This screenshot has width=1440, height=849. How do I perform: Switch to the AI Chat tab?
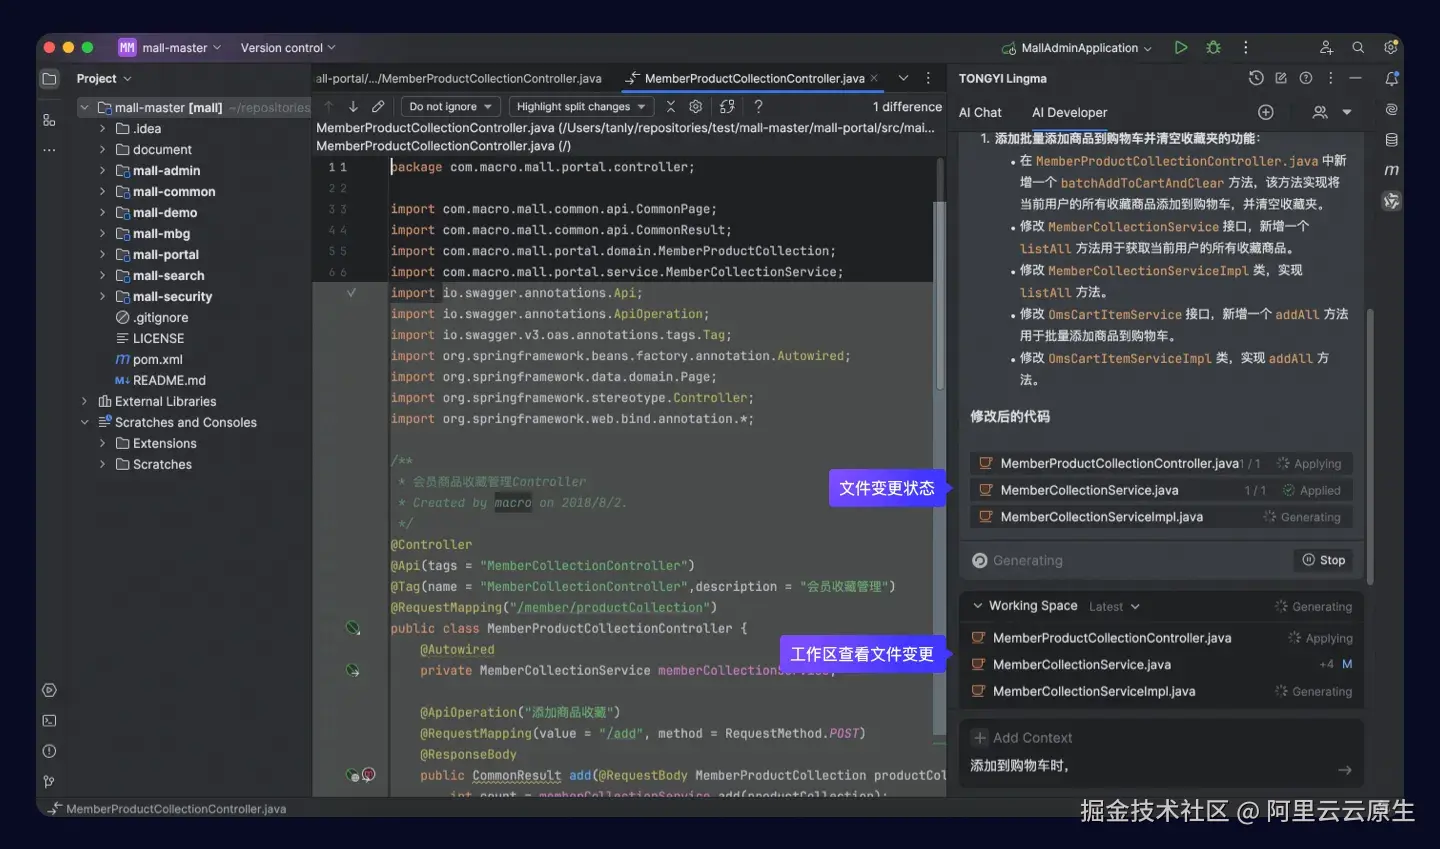[980, 112]
